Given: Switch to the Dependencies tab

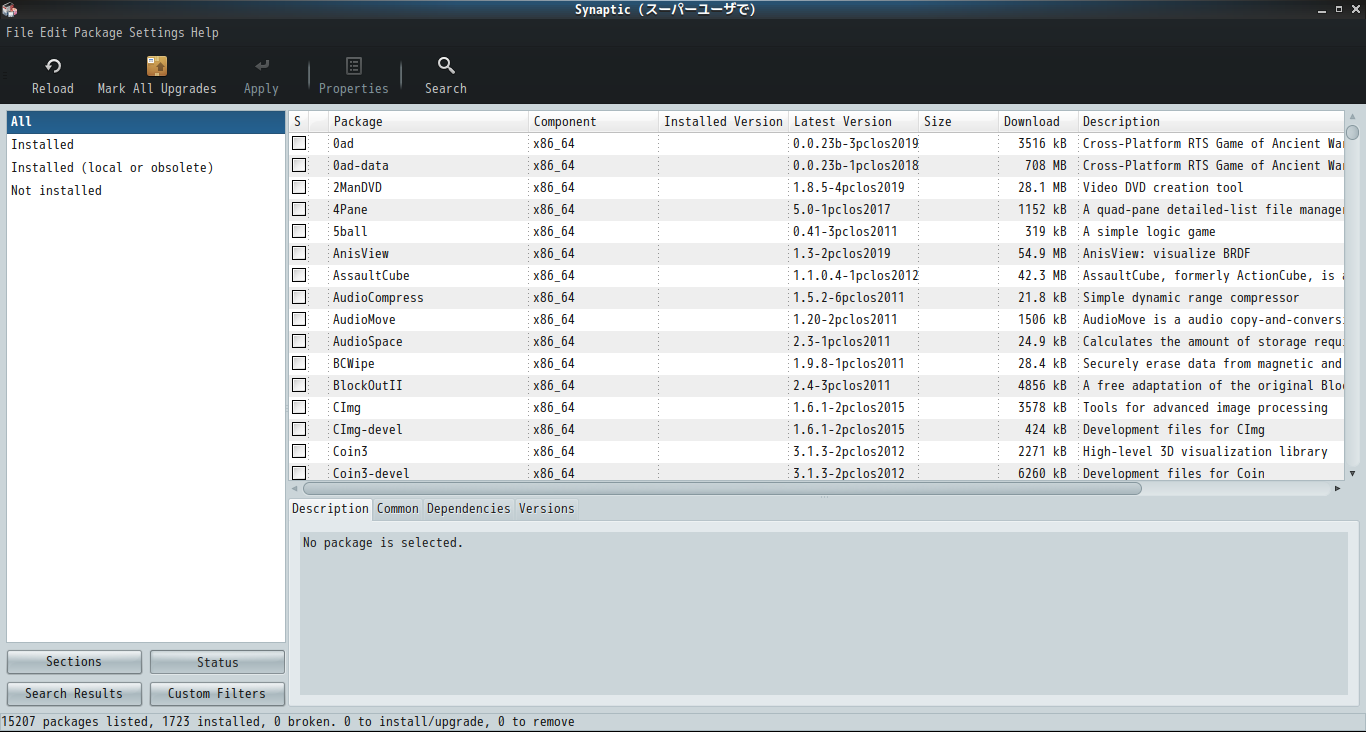Looking at the screenshot, I should [x=469, y=508].
